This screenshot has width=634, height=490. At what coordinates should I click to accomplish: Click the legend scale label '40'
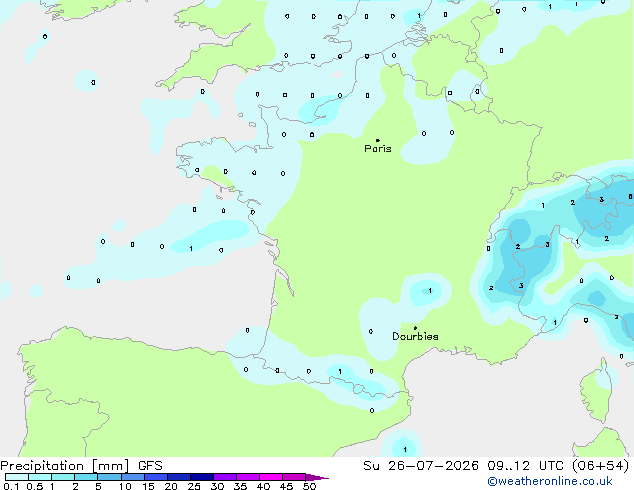[263, 486]
